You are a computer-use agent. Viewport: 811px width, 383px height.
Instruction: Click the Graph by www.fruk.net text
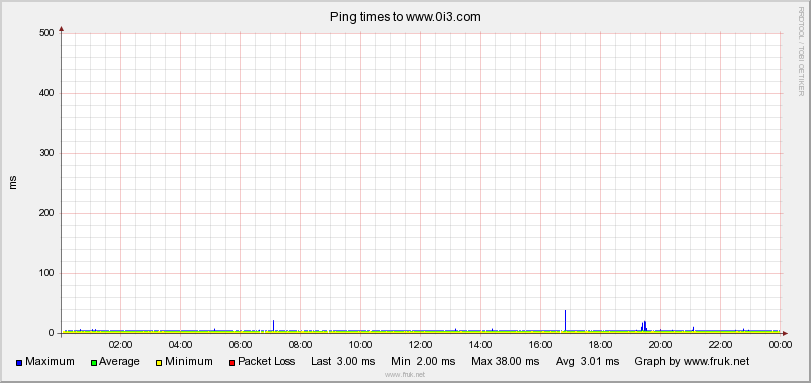tap(692, 361)
